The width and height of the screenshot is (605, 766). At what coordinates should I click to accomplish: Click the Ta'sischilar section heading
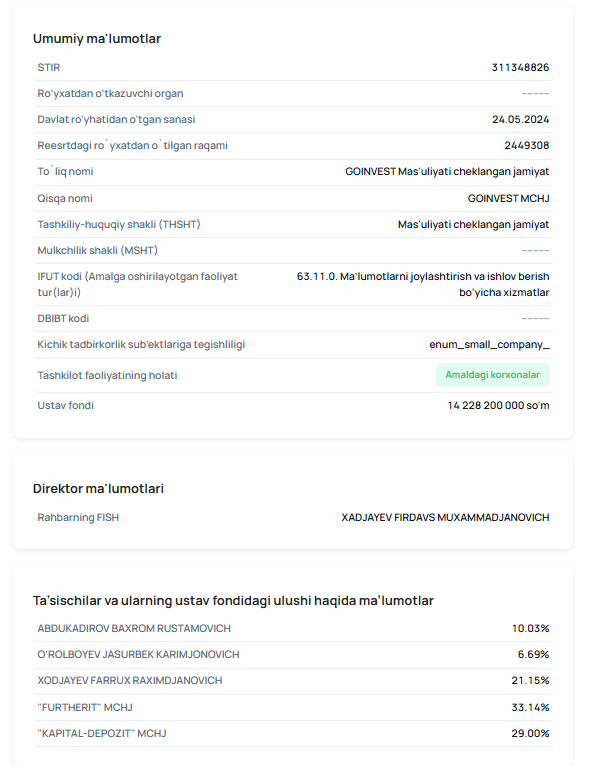(233, 600)
